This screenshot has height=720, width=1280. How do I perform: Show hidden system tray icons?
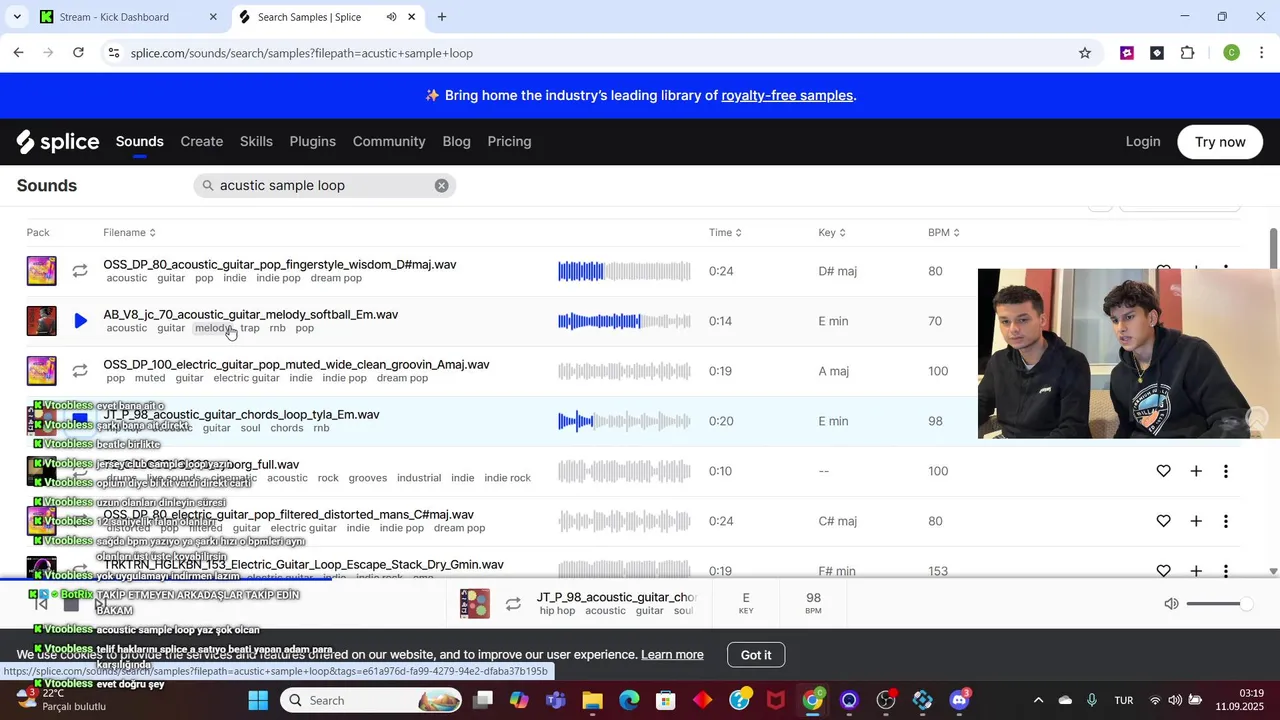pyautogui.click(x=1038, y=700)
